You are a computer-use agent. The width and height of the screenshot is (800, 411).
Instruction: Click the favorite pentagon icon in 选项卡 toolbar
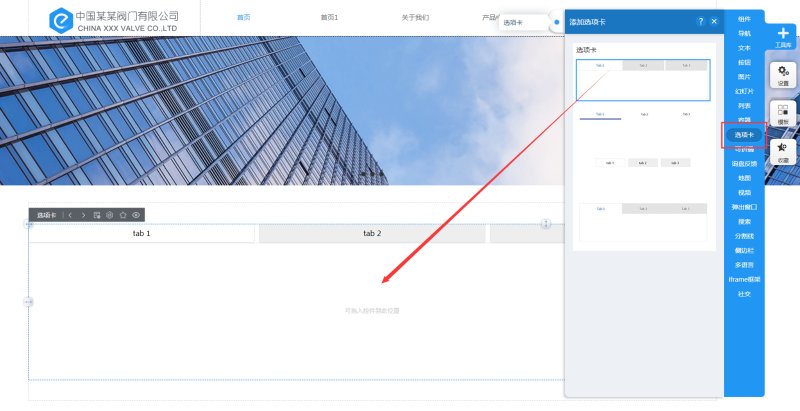[123, 215]
